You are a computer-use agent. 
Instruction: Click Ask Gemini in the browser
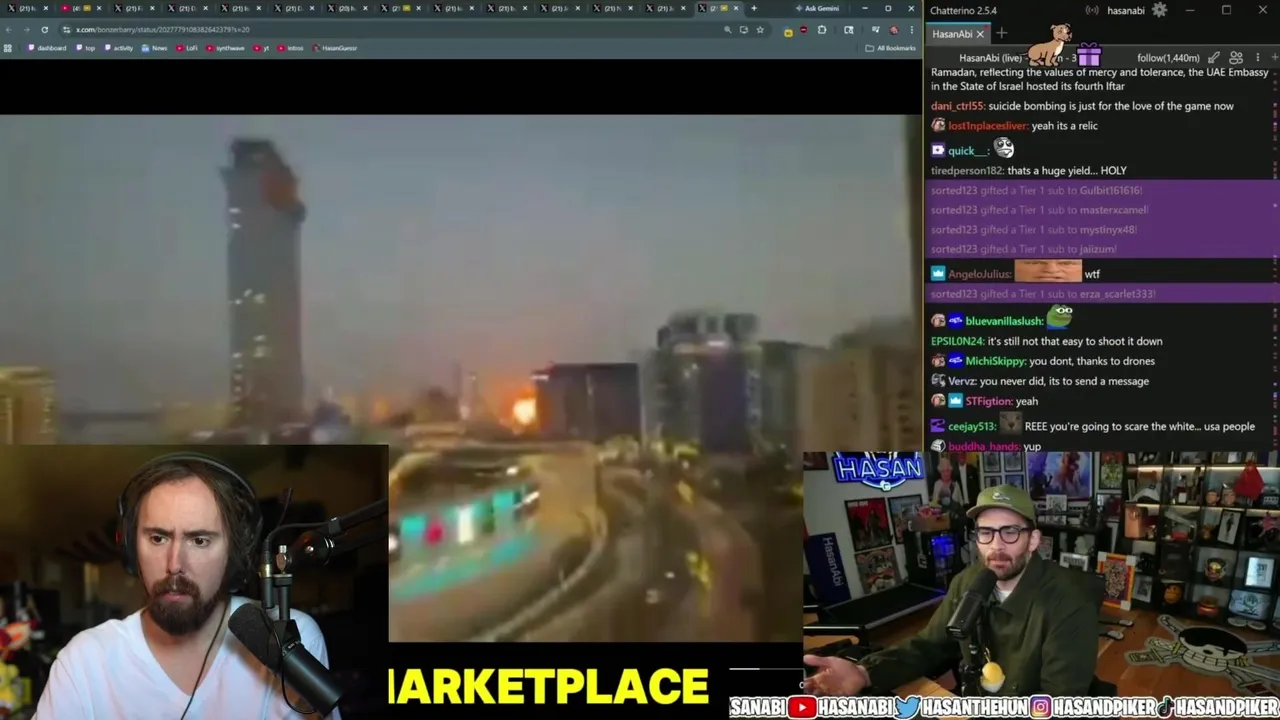818,9
